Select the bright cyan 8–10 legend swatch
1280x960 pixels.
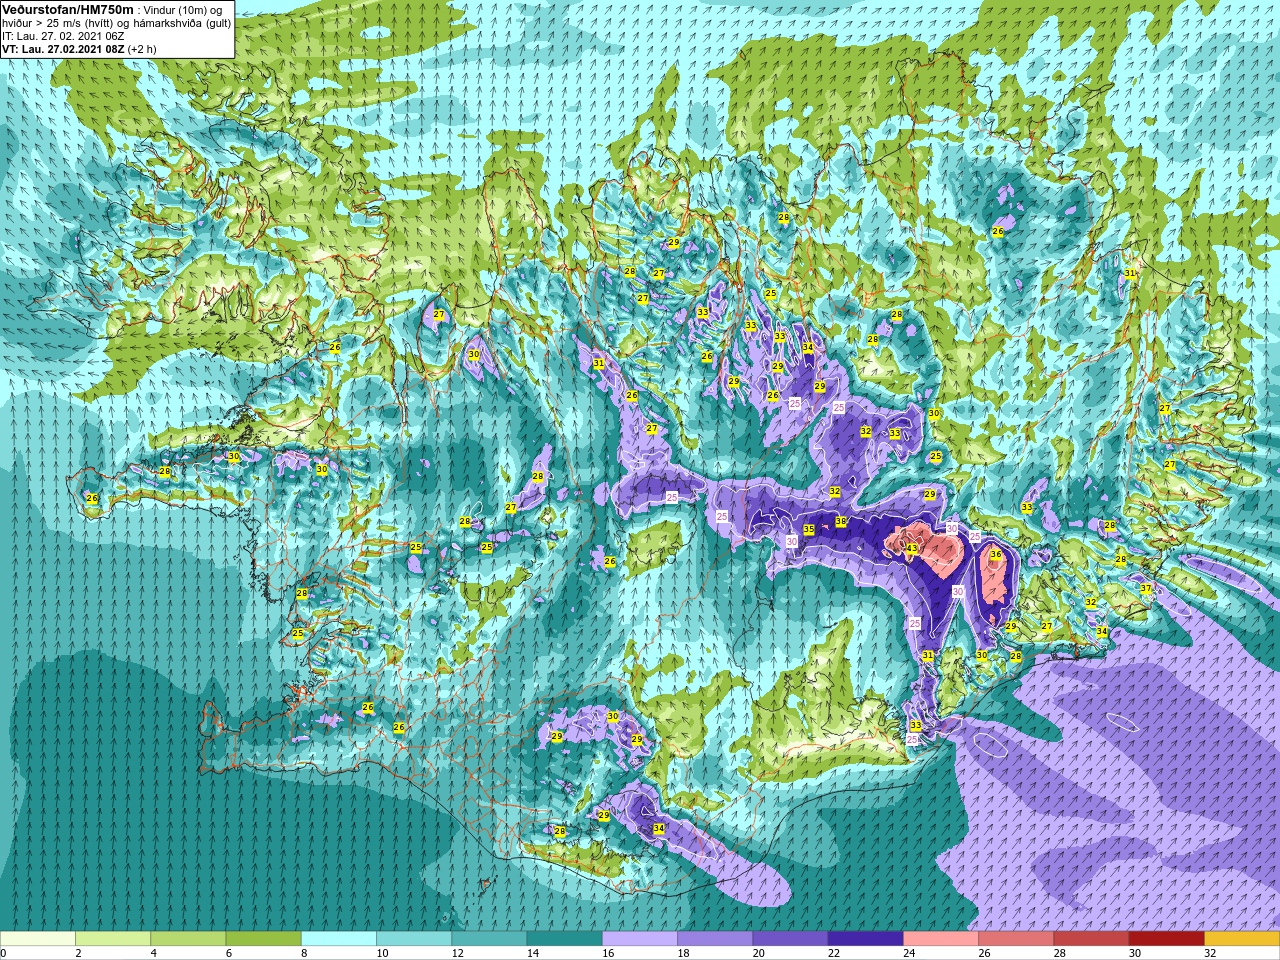(x=339, y=939)
